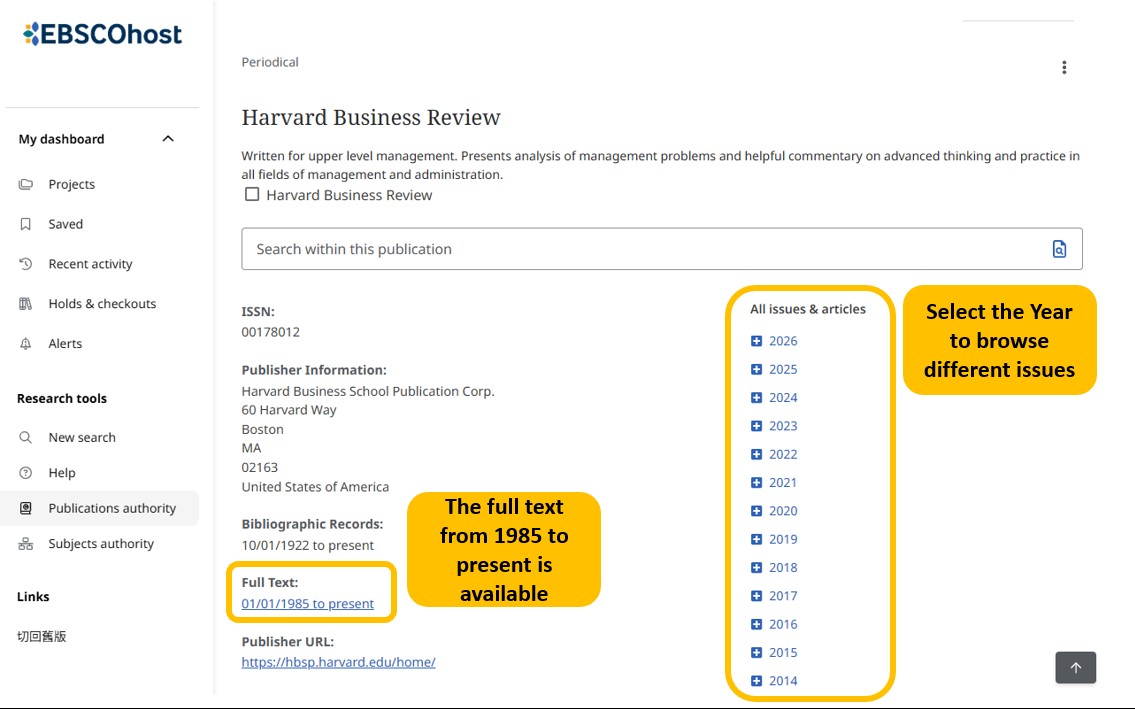Viewport: 1135px width, 709px height.
Task: Start a New search
Action: (x=82, y=437)
